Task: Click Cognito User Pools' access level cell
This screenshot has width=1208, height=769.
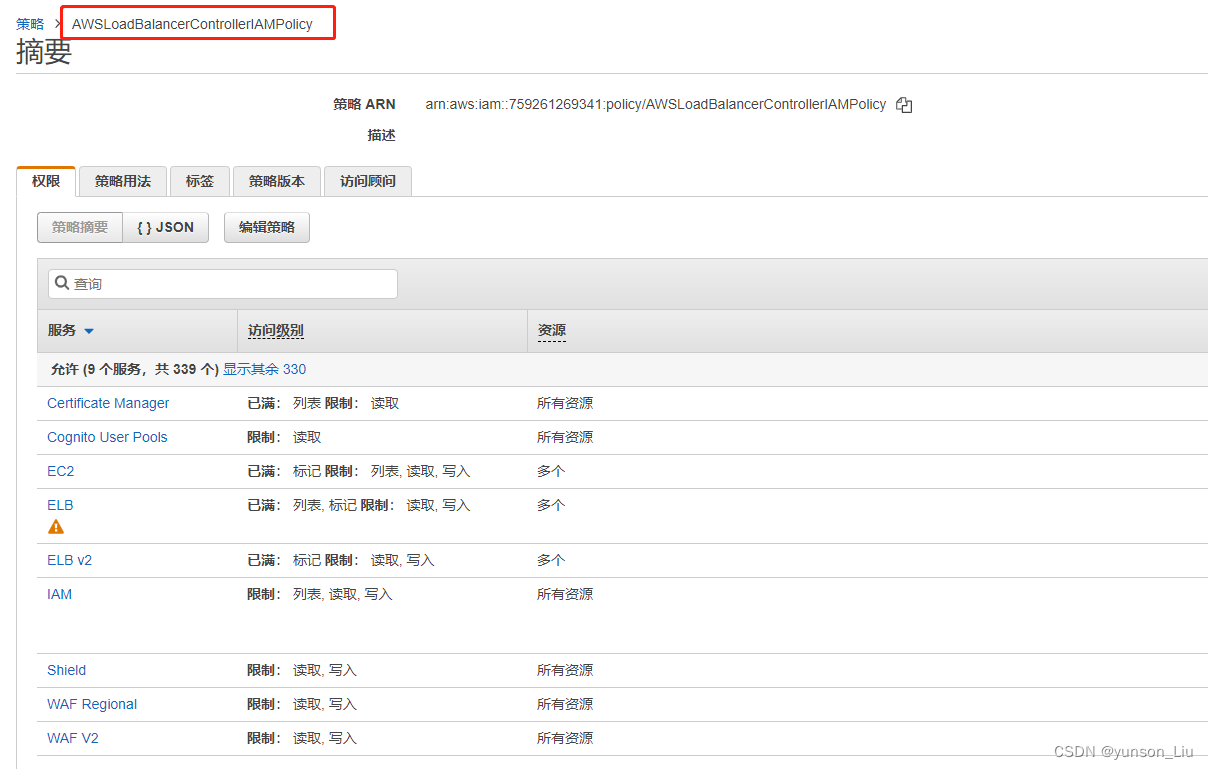Action: point(285,437)
